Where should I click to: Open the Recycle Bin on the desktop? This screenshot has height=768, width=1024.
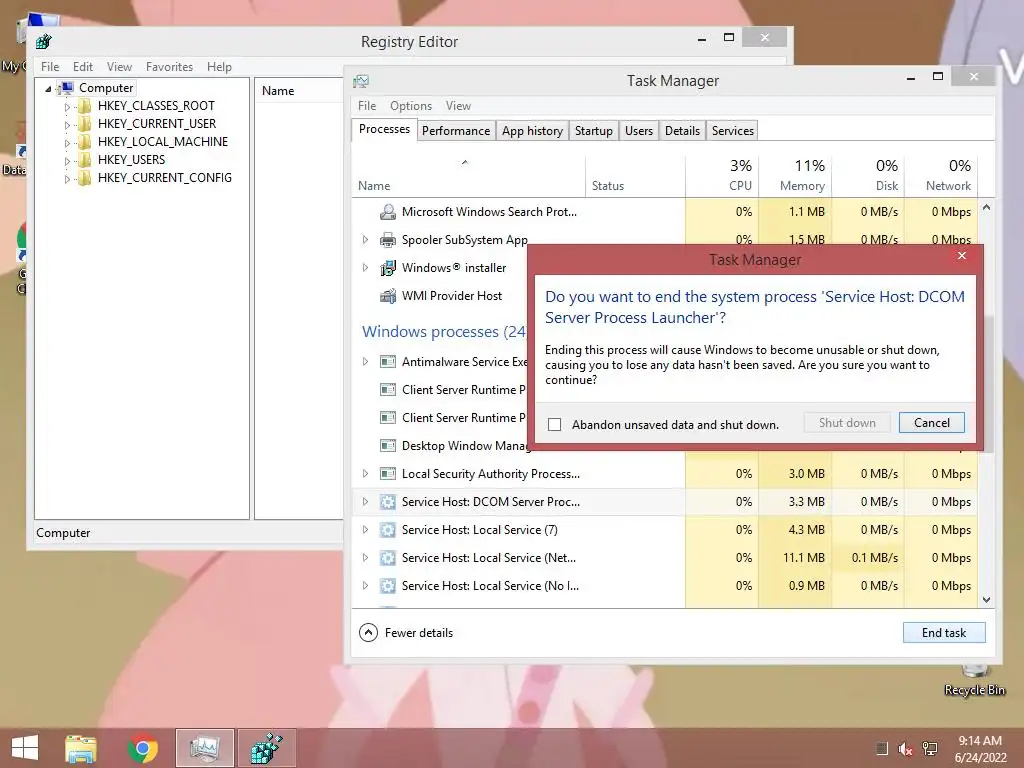tap(974, 679)
